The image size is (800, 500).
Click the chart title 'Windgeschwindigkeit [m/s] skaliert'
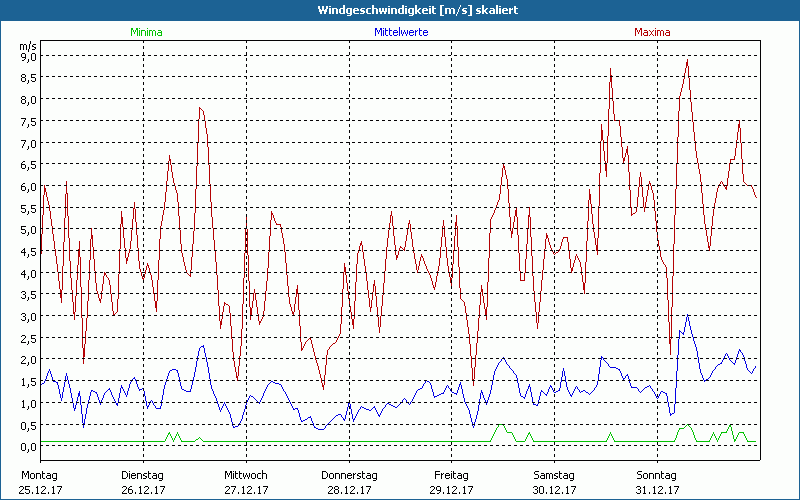point(399,9)
